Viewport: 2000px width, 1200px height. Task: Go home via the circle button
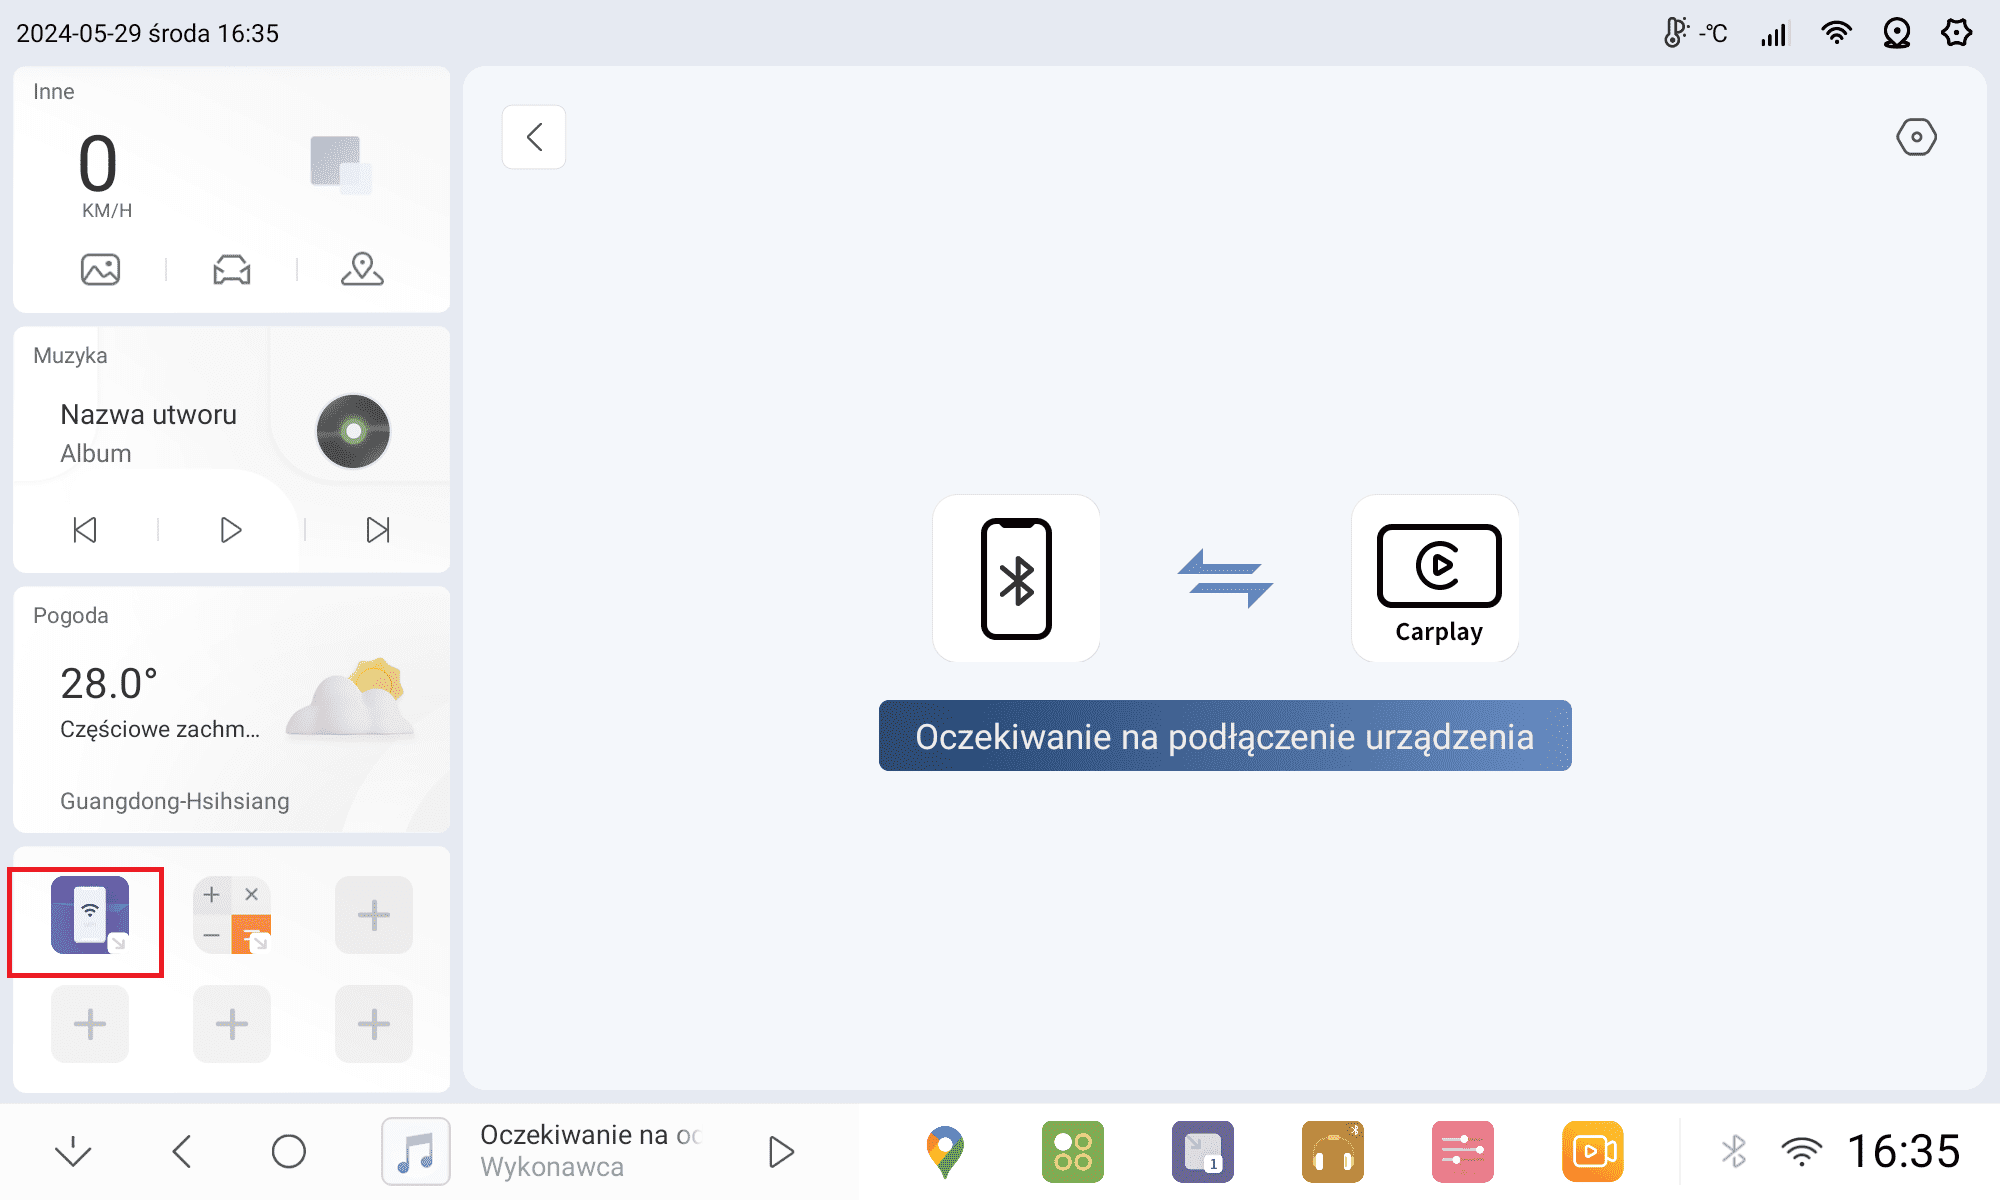(289, 1152)
